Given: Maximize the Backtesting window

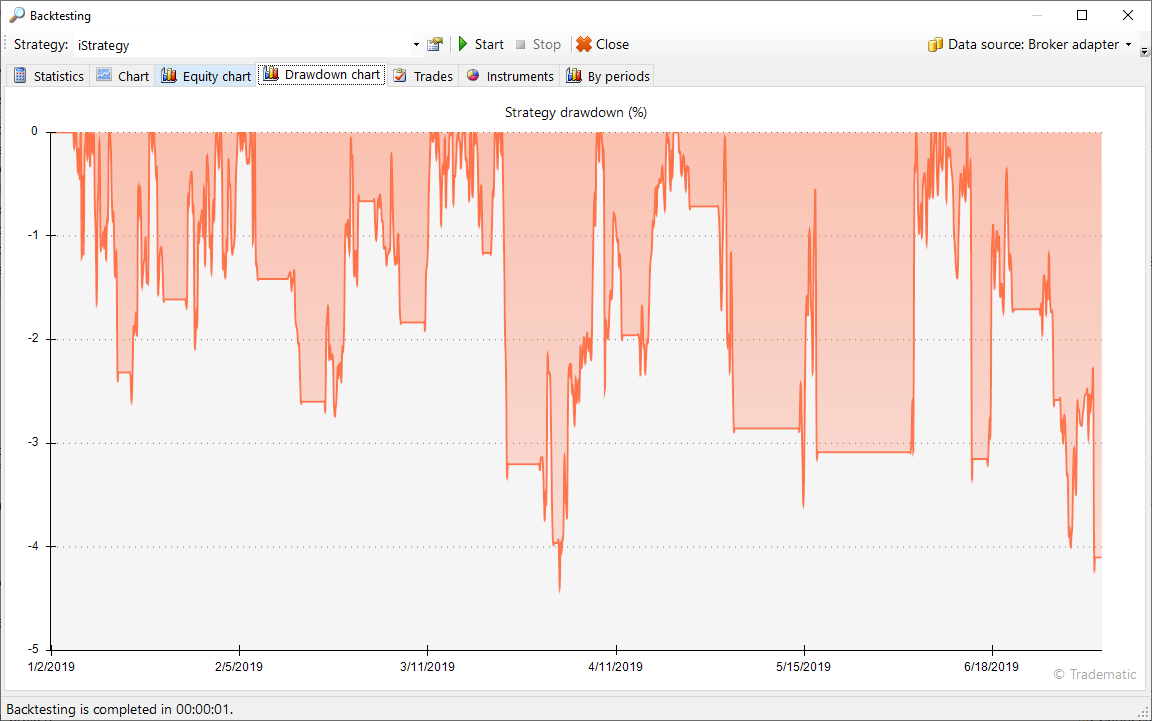Looking at the screenshot, I should point(1082,15).
